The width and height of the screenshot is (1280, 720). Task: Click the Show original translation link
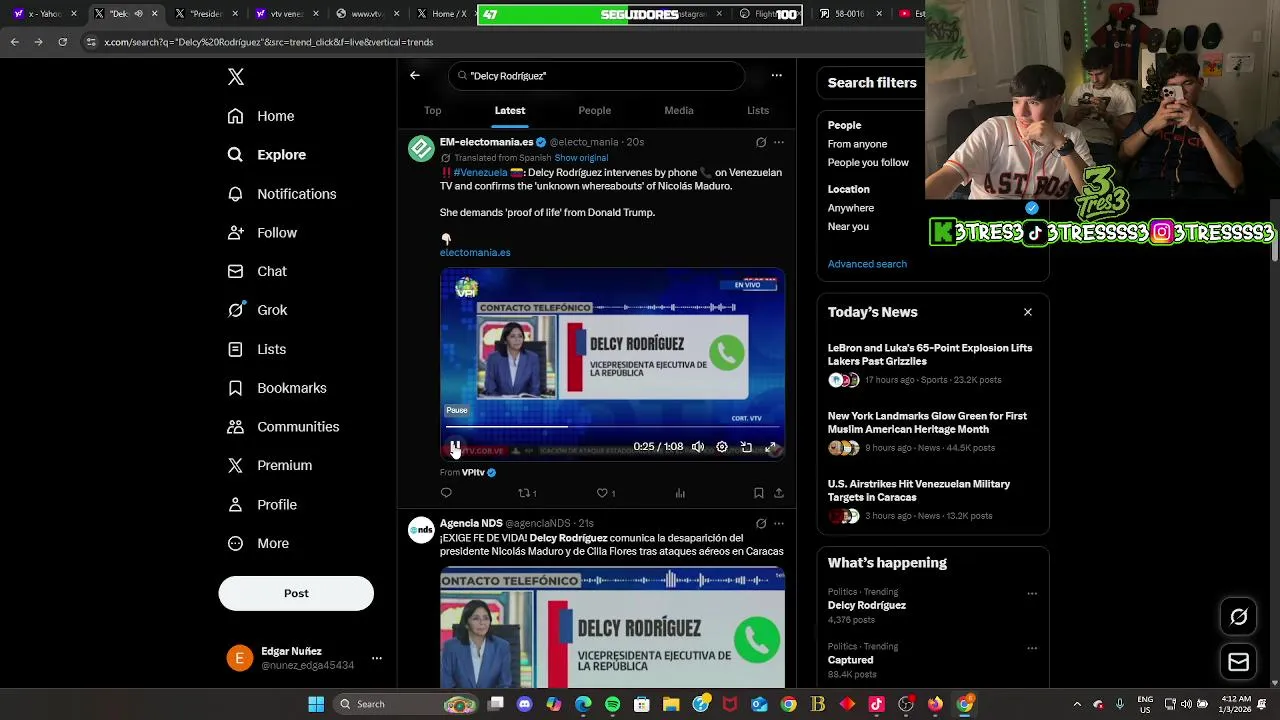point(581,158)
